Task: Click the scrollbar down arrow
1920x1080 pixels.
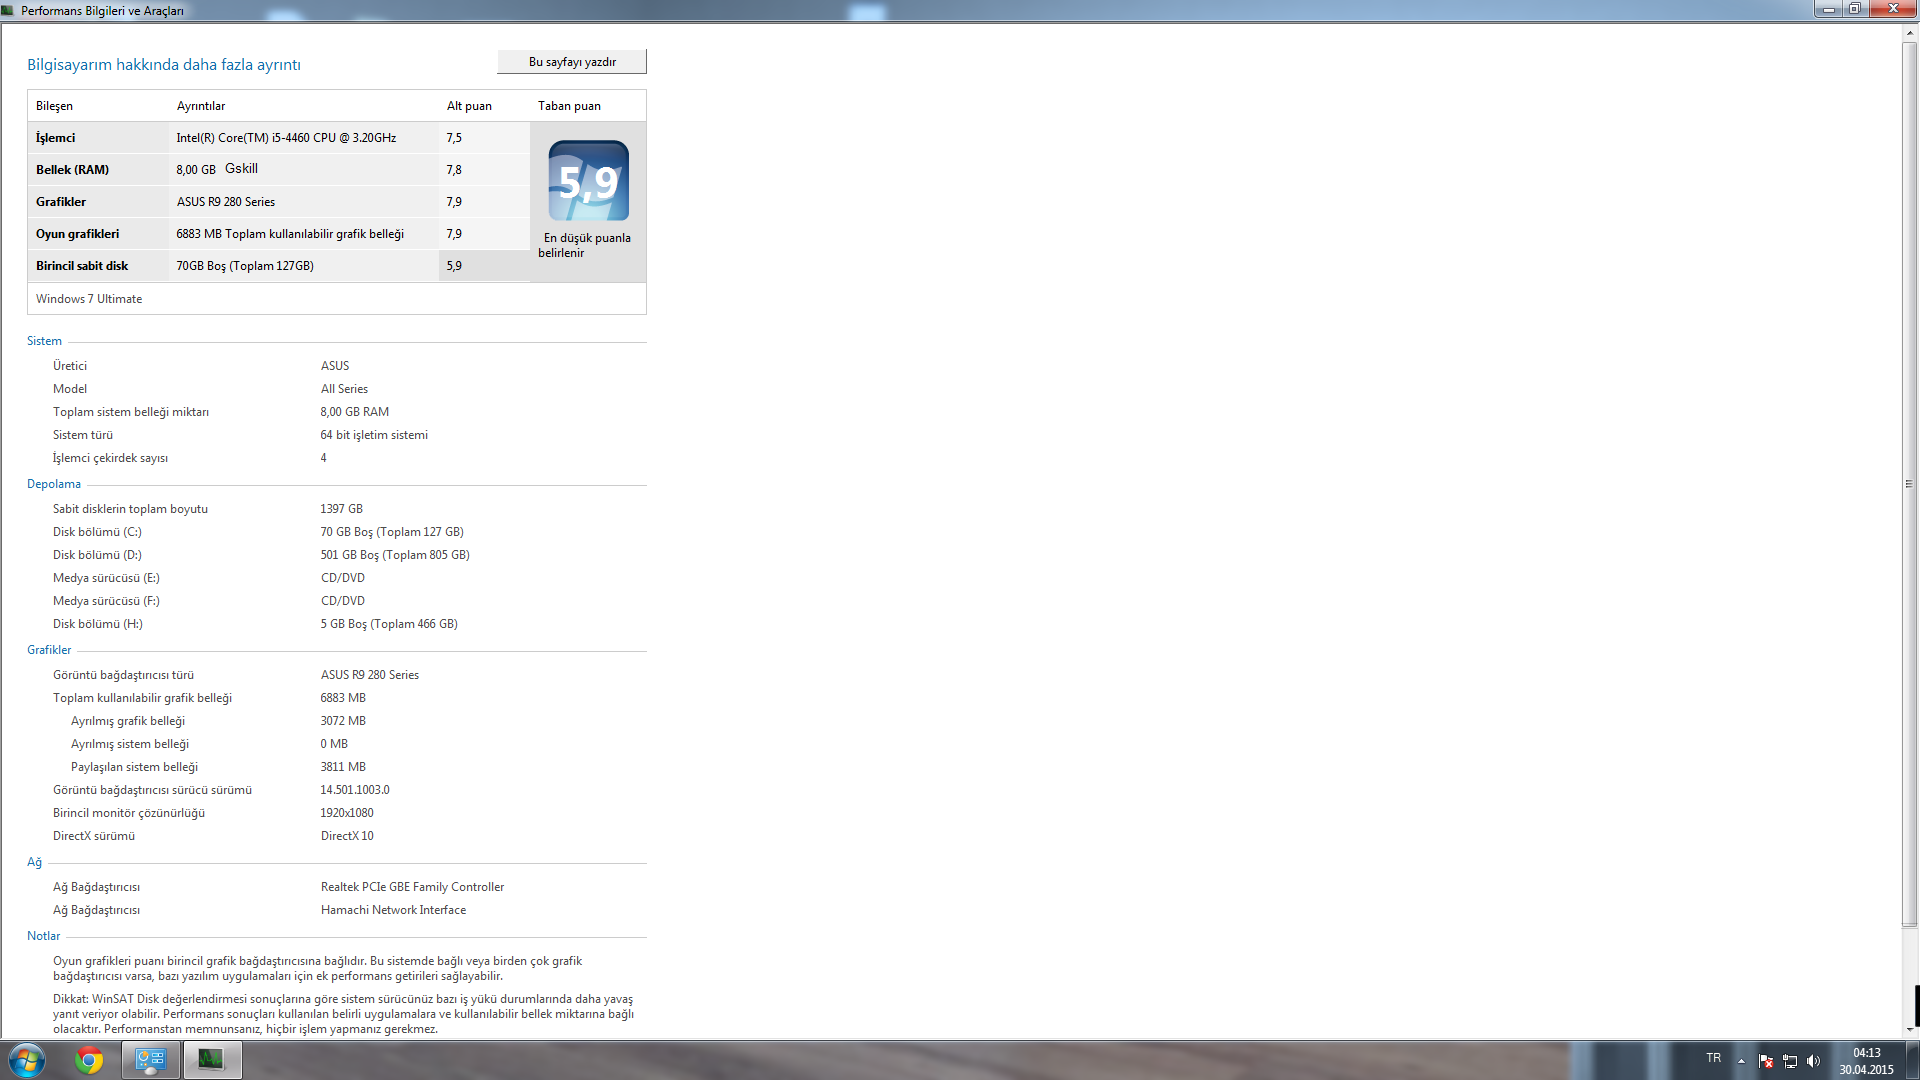Action: click(x=1910, y=1029)
